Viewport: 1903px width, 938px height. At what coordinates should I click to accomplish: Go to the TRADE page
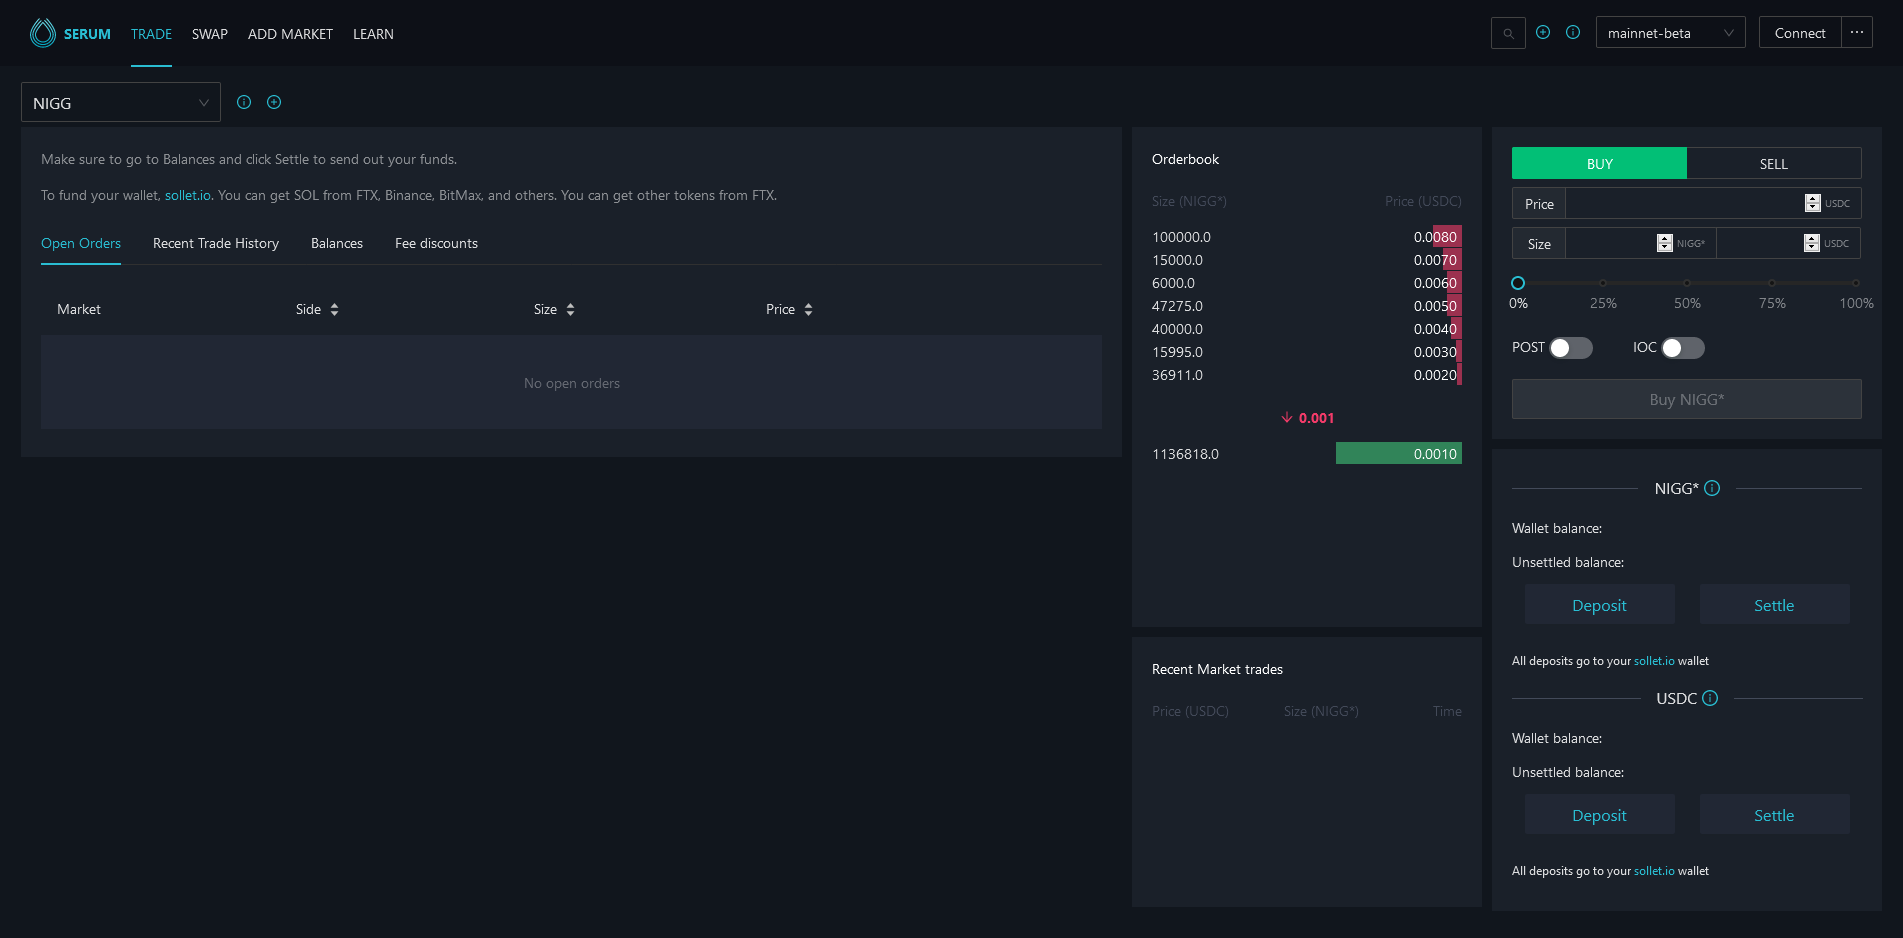coord(151,34)
